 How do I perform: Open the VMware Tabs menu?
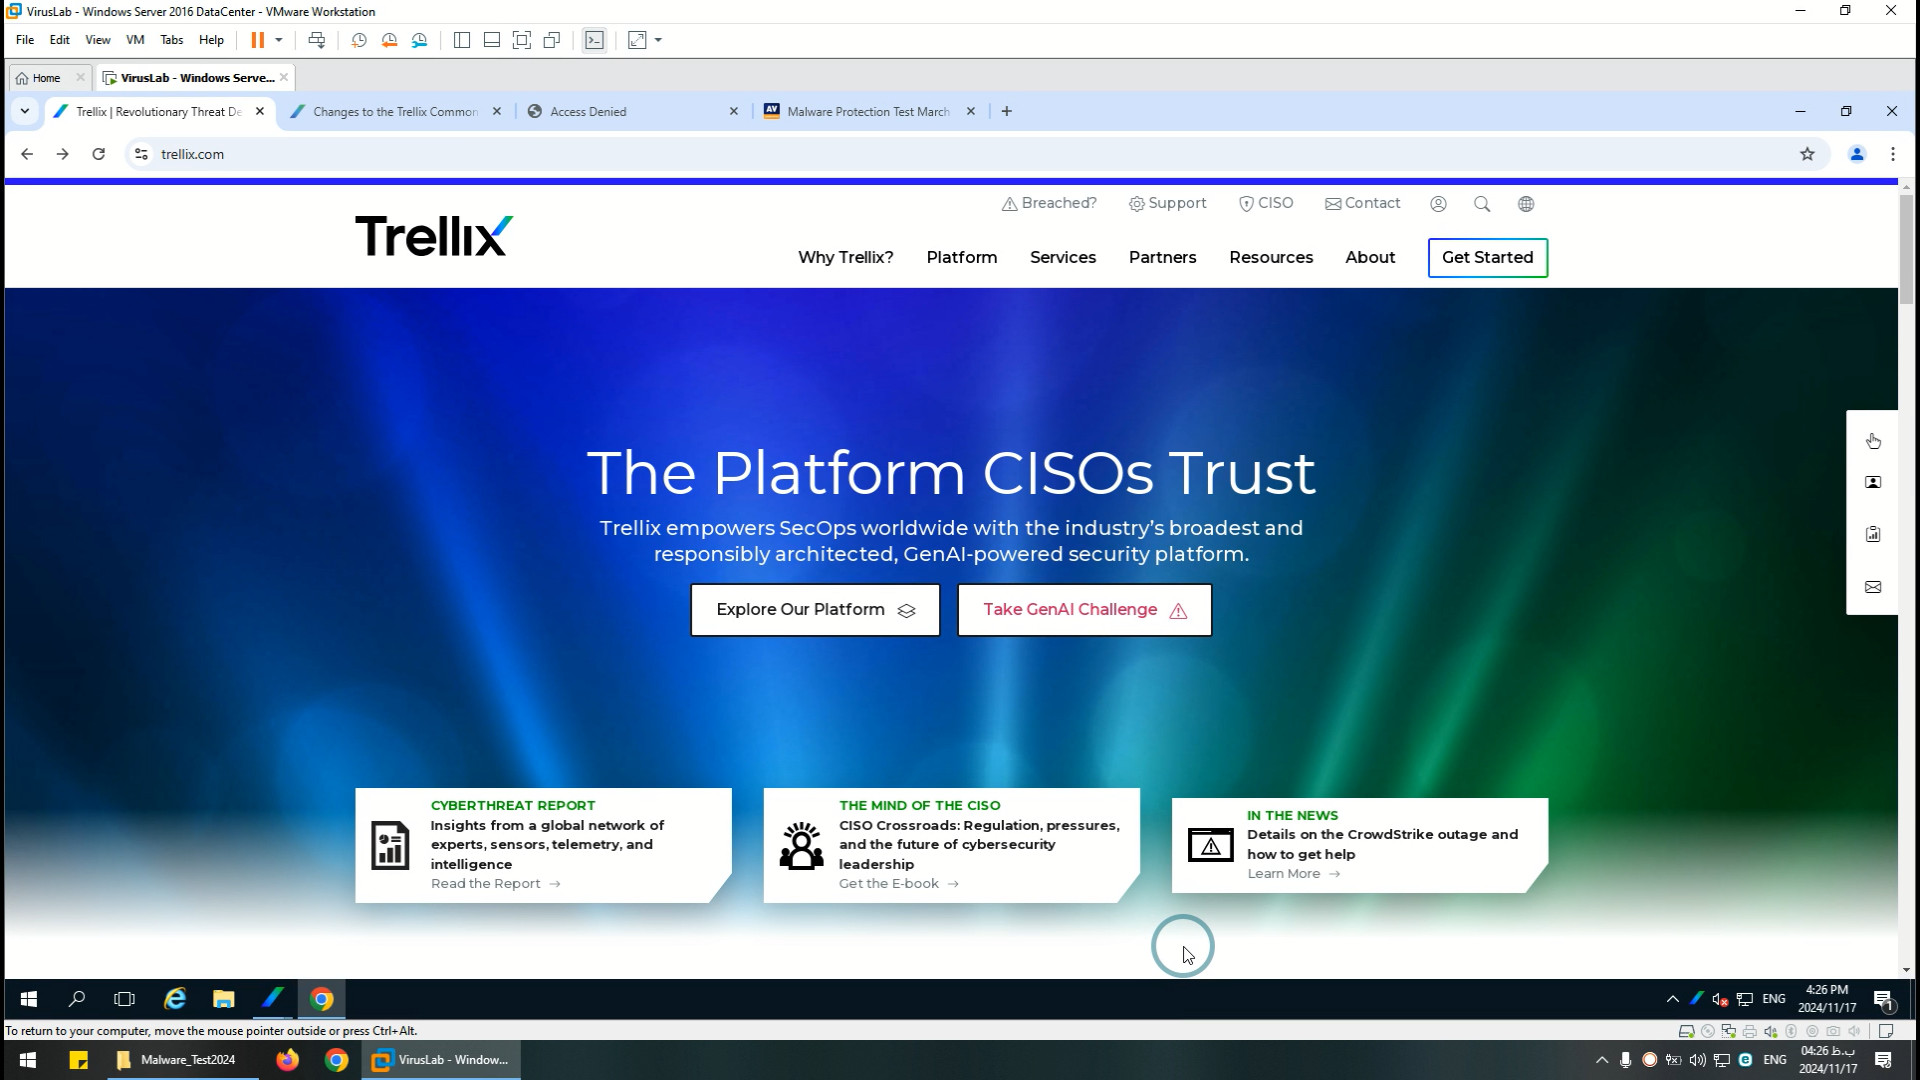[x=172, y=40]
